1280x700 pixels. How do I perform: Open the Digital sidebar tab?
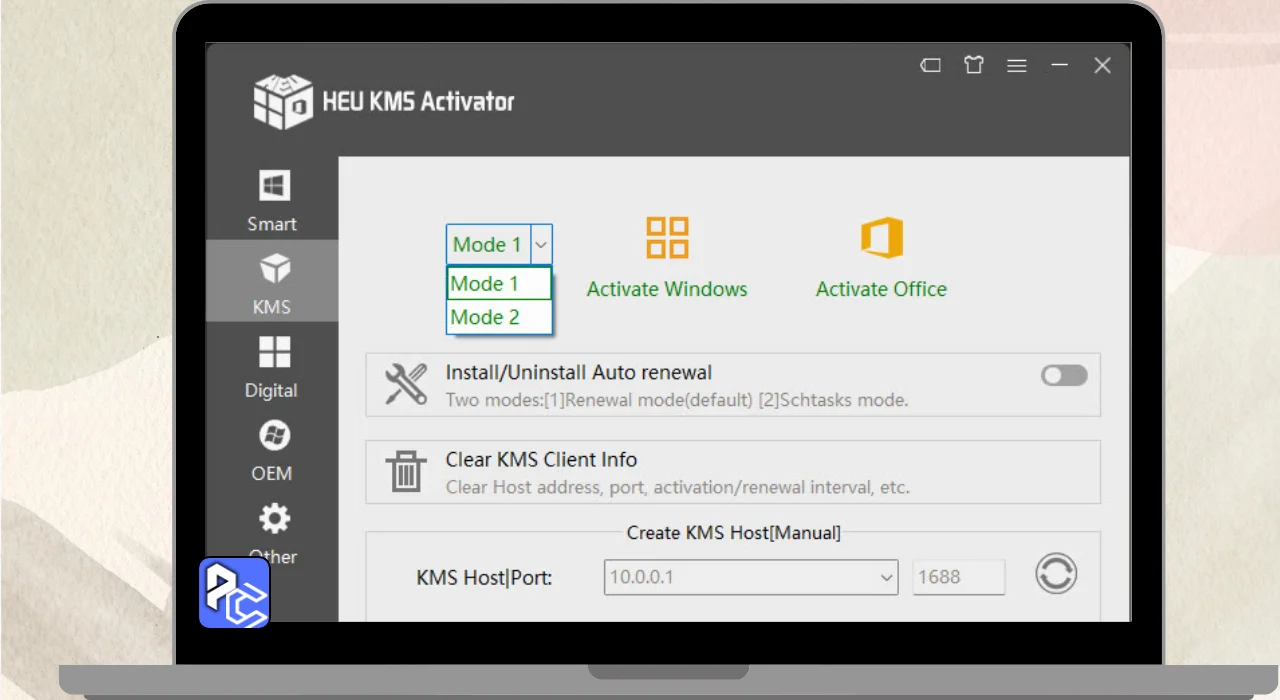pyautogui.click(x=273, y=367)
